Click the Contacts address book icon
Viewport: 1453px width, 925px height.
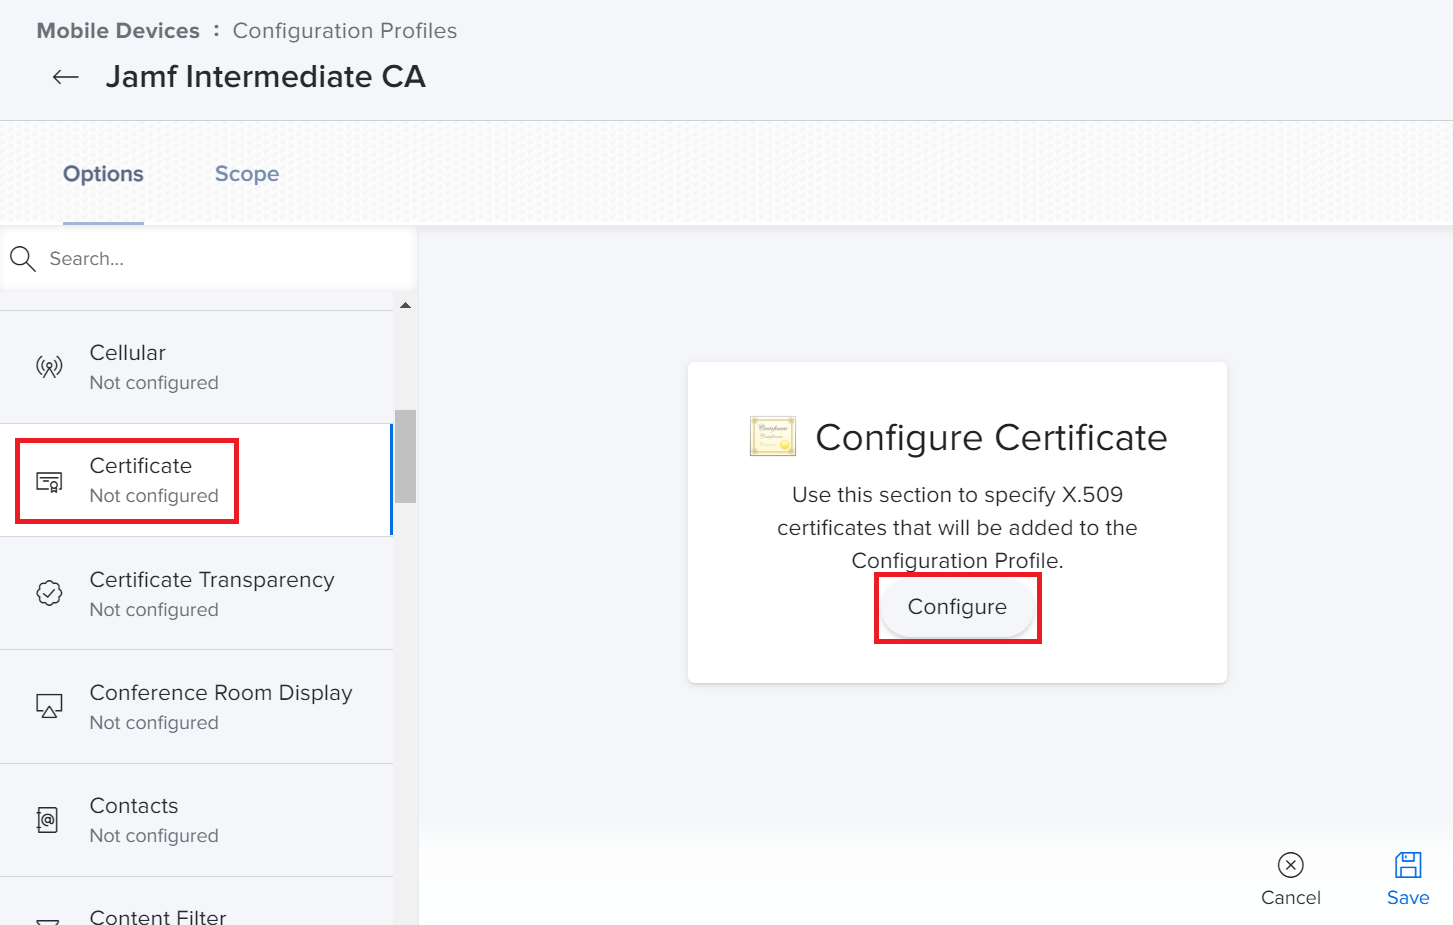[x=47, y=820]
